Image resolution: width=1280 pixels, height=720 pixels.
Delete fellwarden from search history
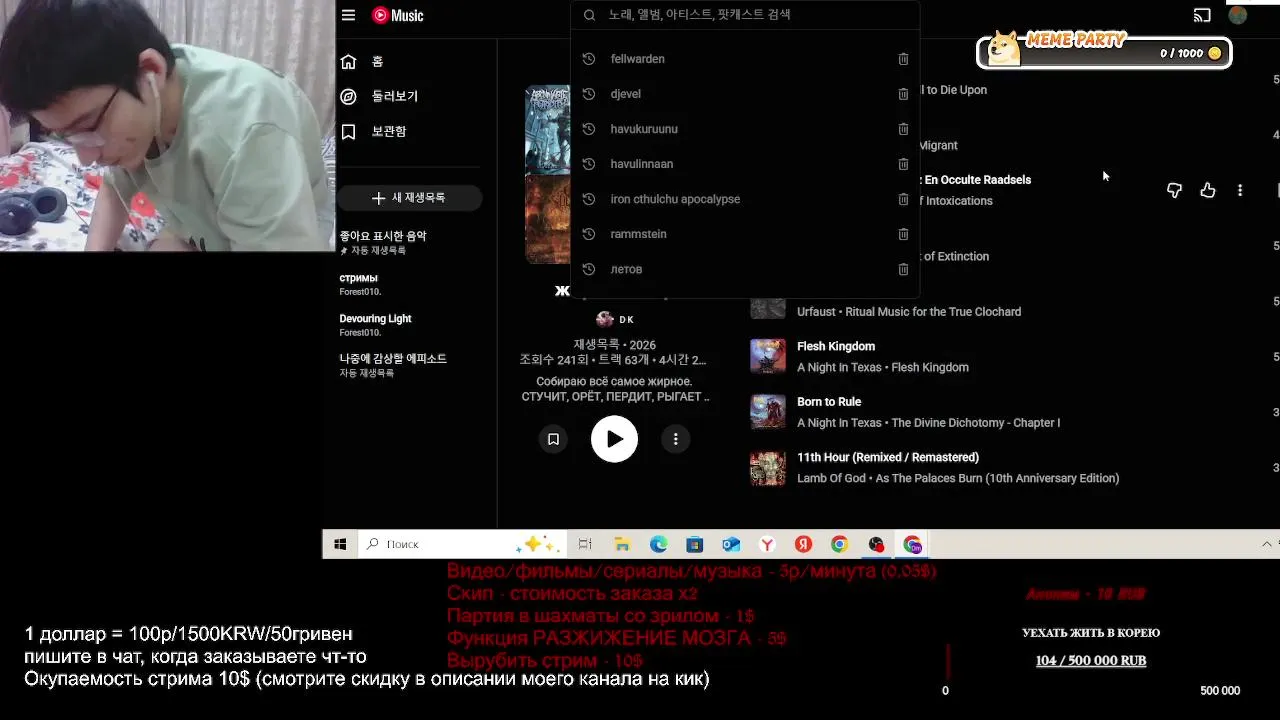[x=903, y=59]
